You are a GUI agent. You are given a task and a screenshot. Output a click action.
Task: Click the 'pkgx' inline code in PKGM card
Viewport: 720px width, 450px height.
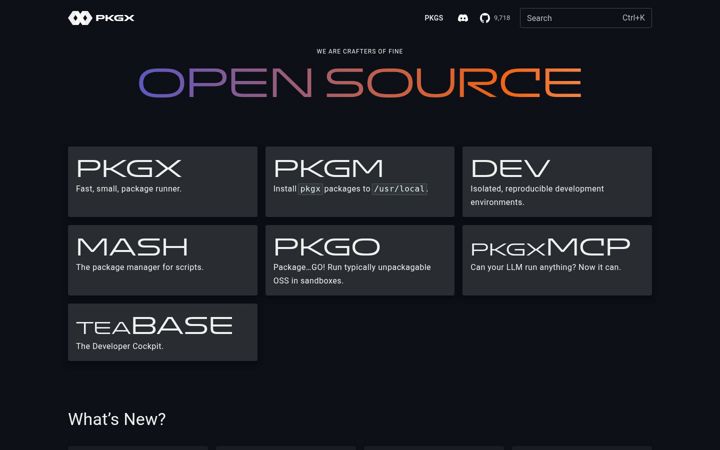[x=310, y=189]
